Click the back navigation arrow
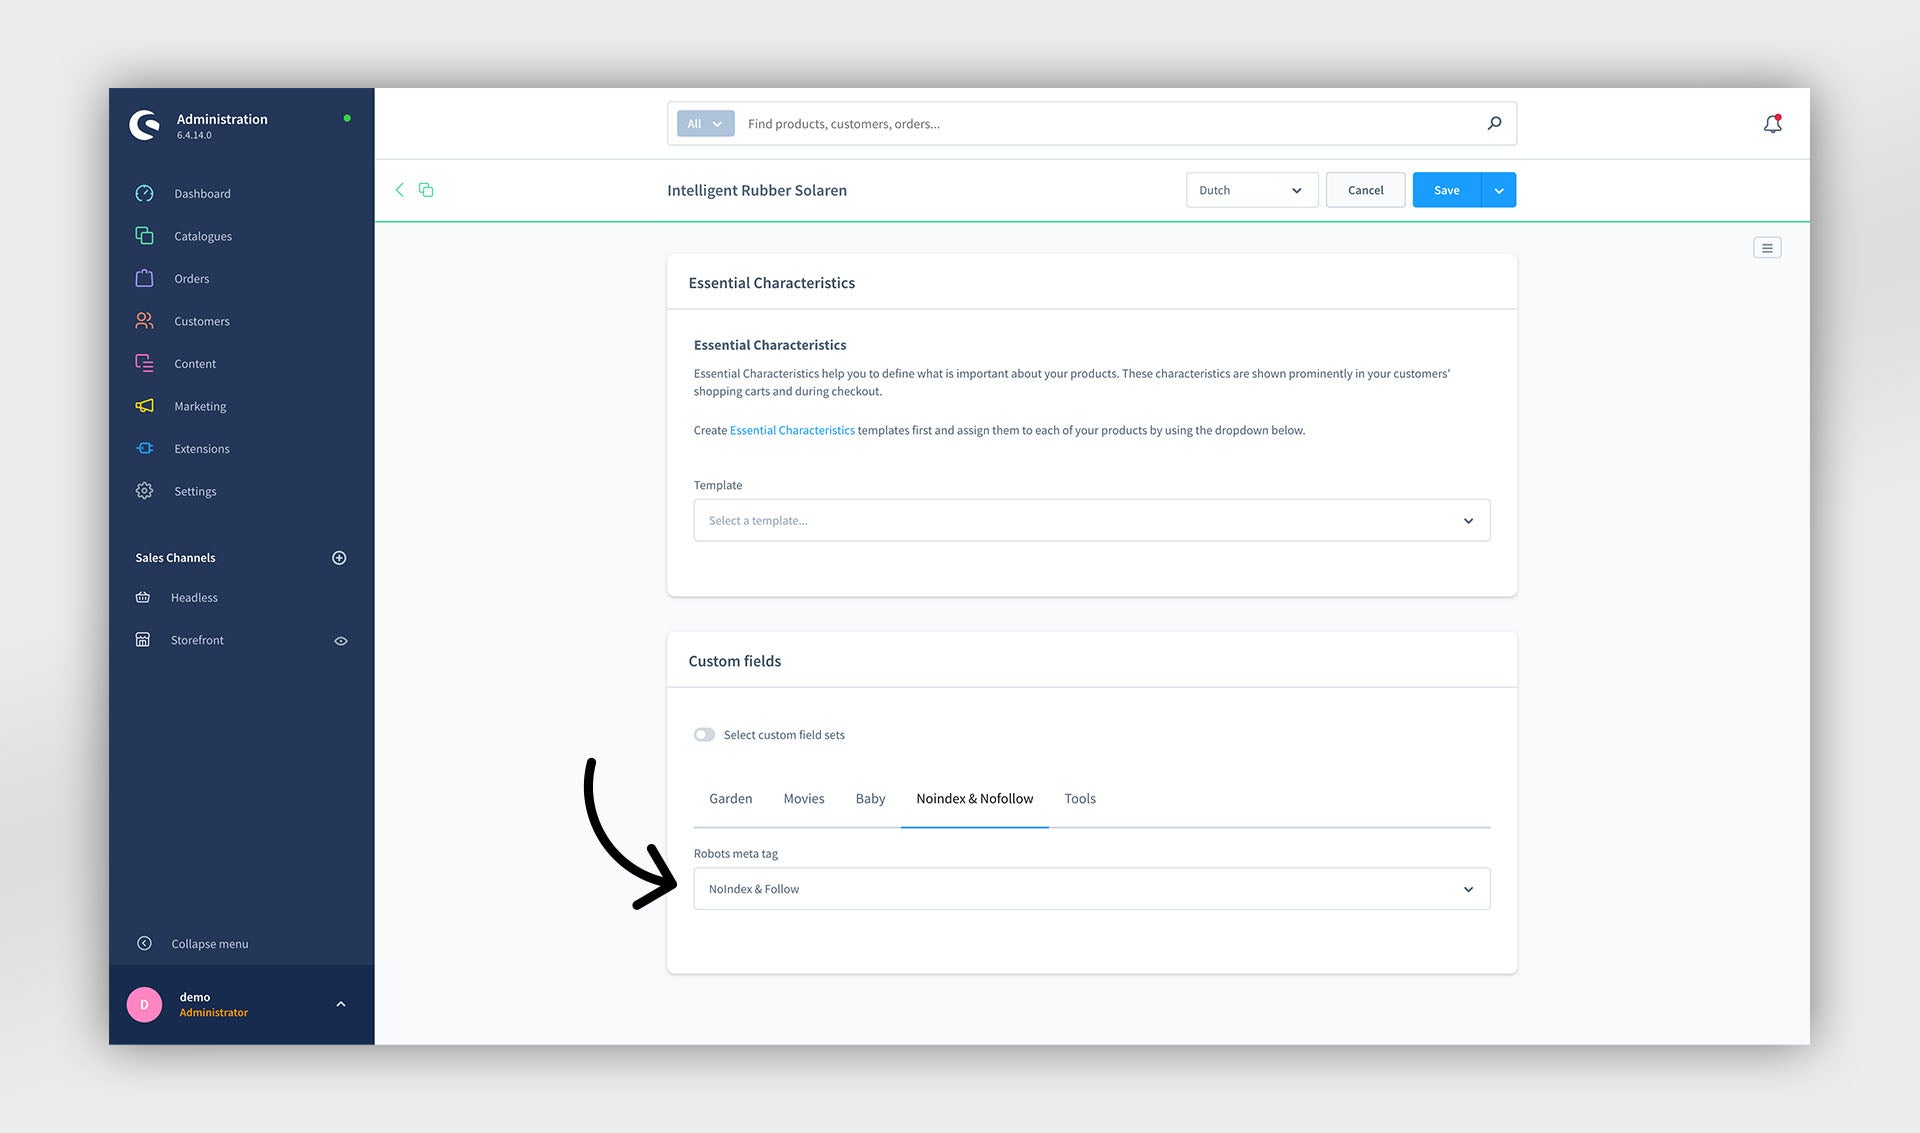1920x1133 pixels. point(399,189)
